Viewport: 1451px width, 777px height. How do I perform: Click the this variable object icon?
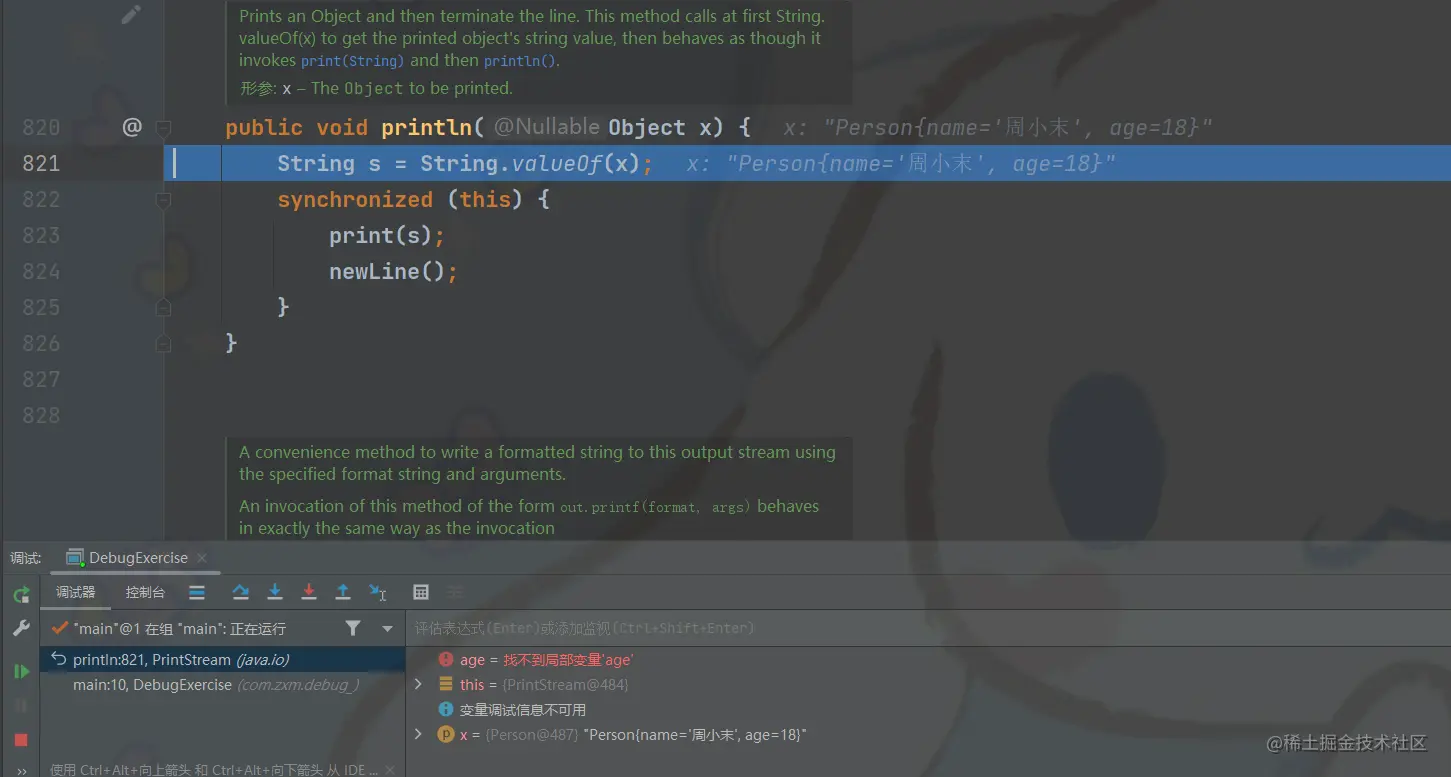click(x=446, y=685)
